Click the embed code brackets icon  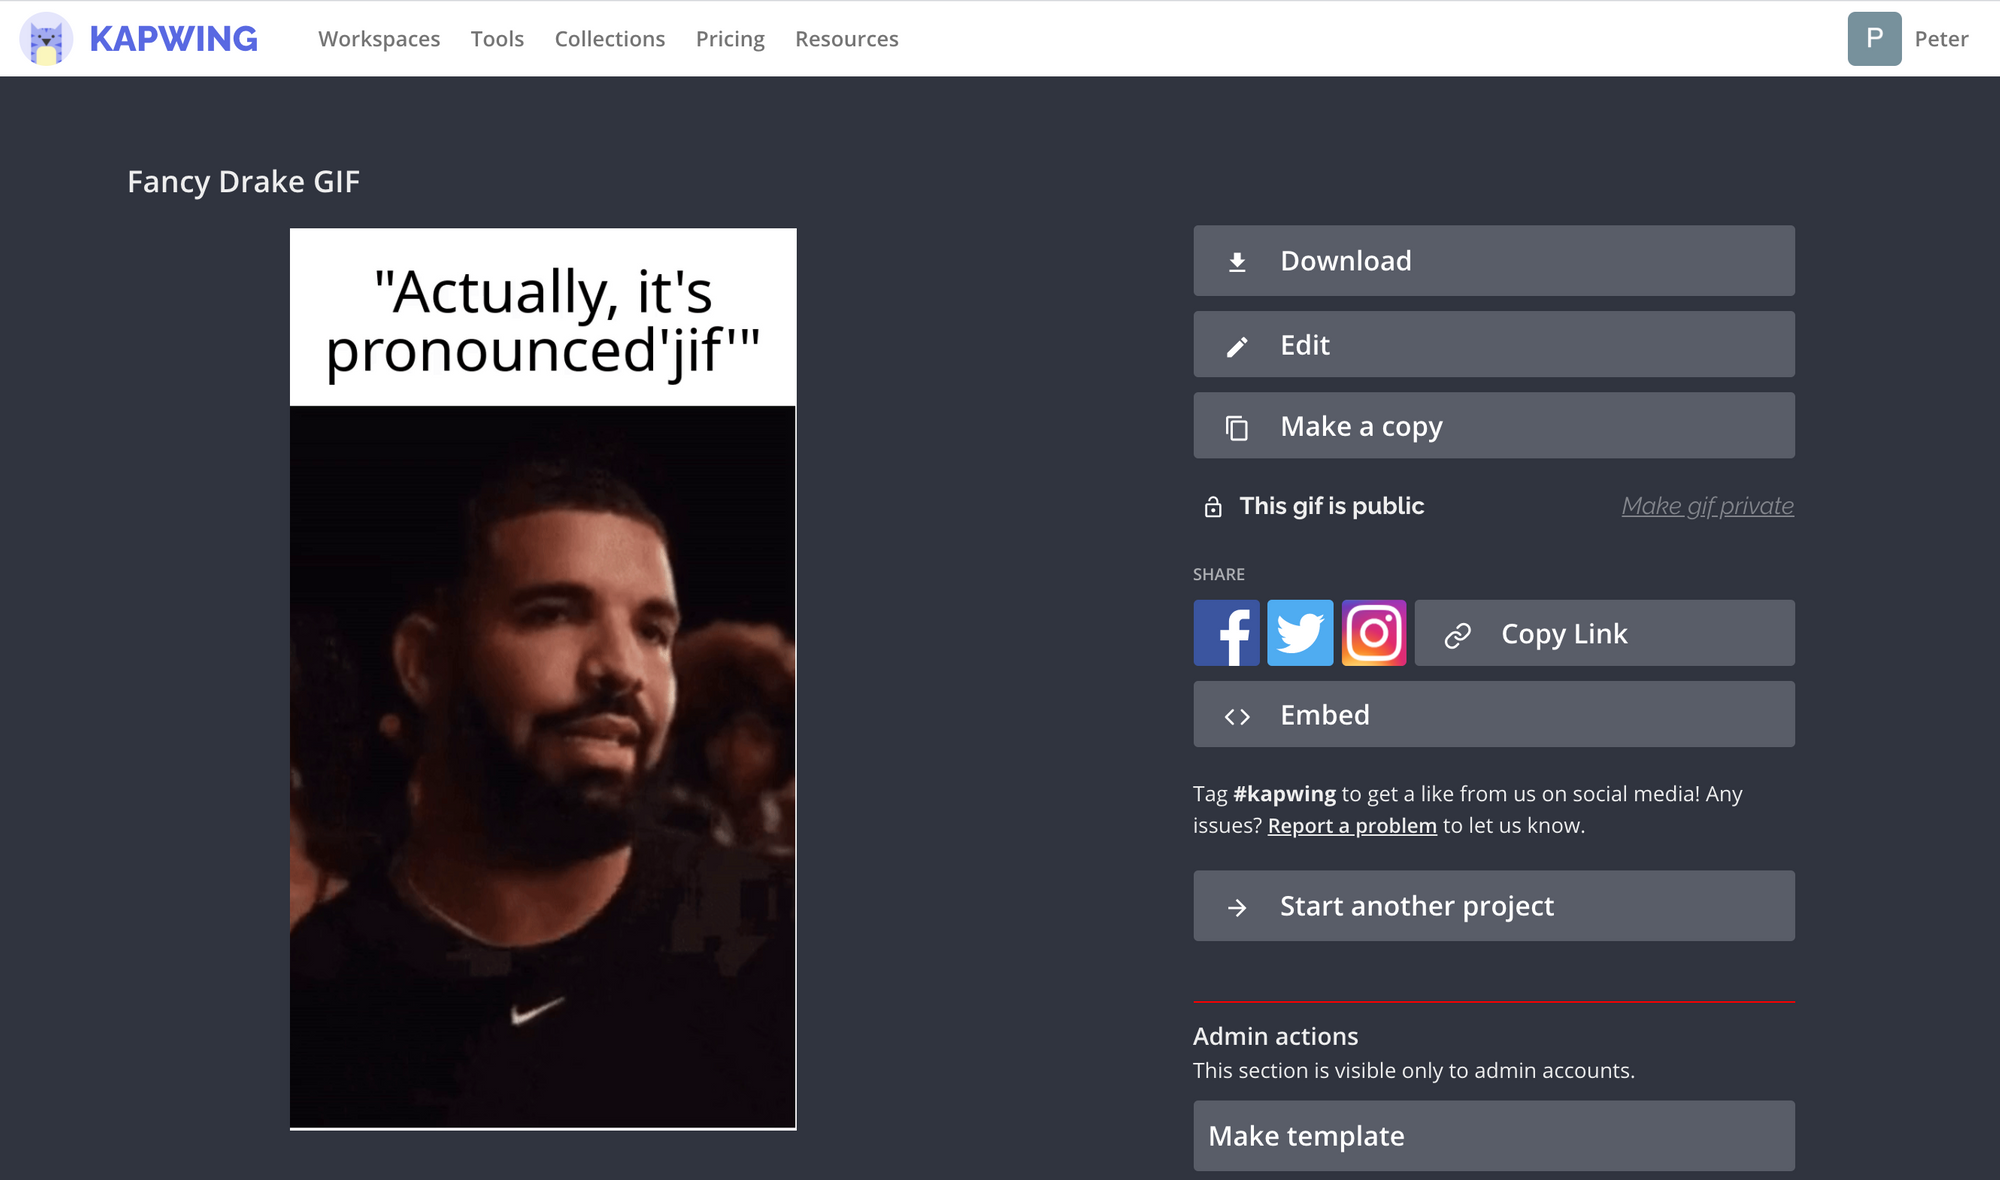tap(1237, 716)
